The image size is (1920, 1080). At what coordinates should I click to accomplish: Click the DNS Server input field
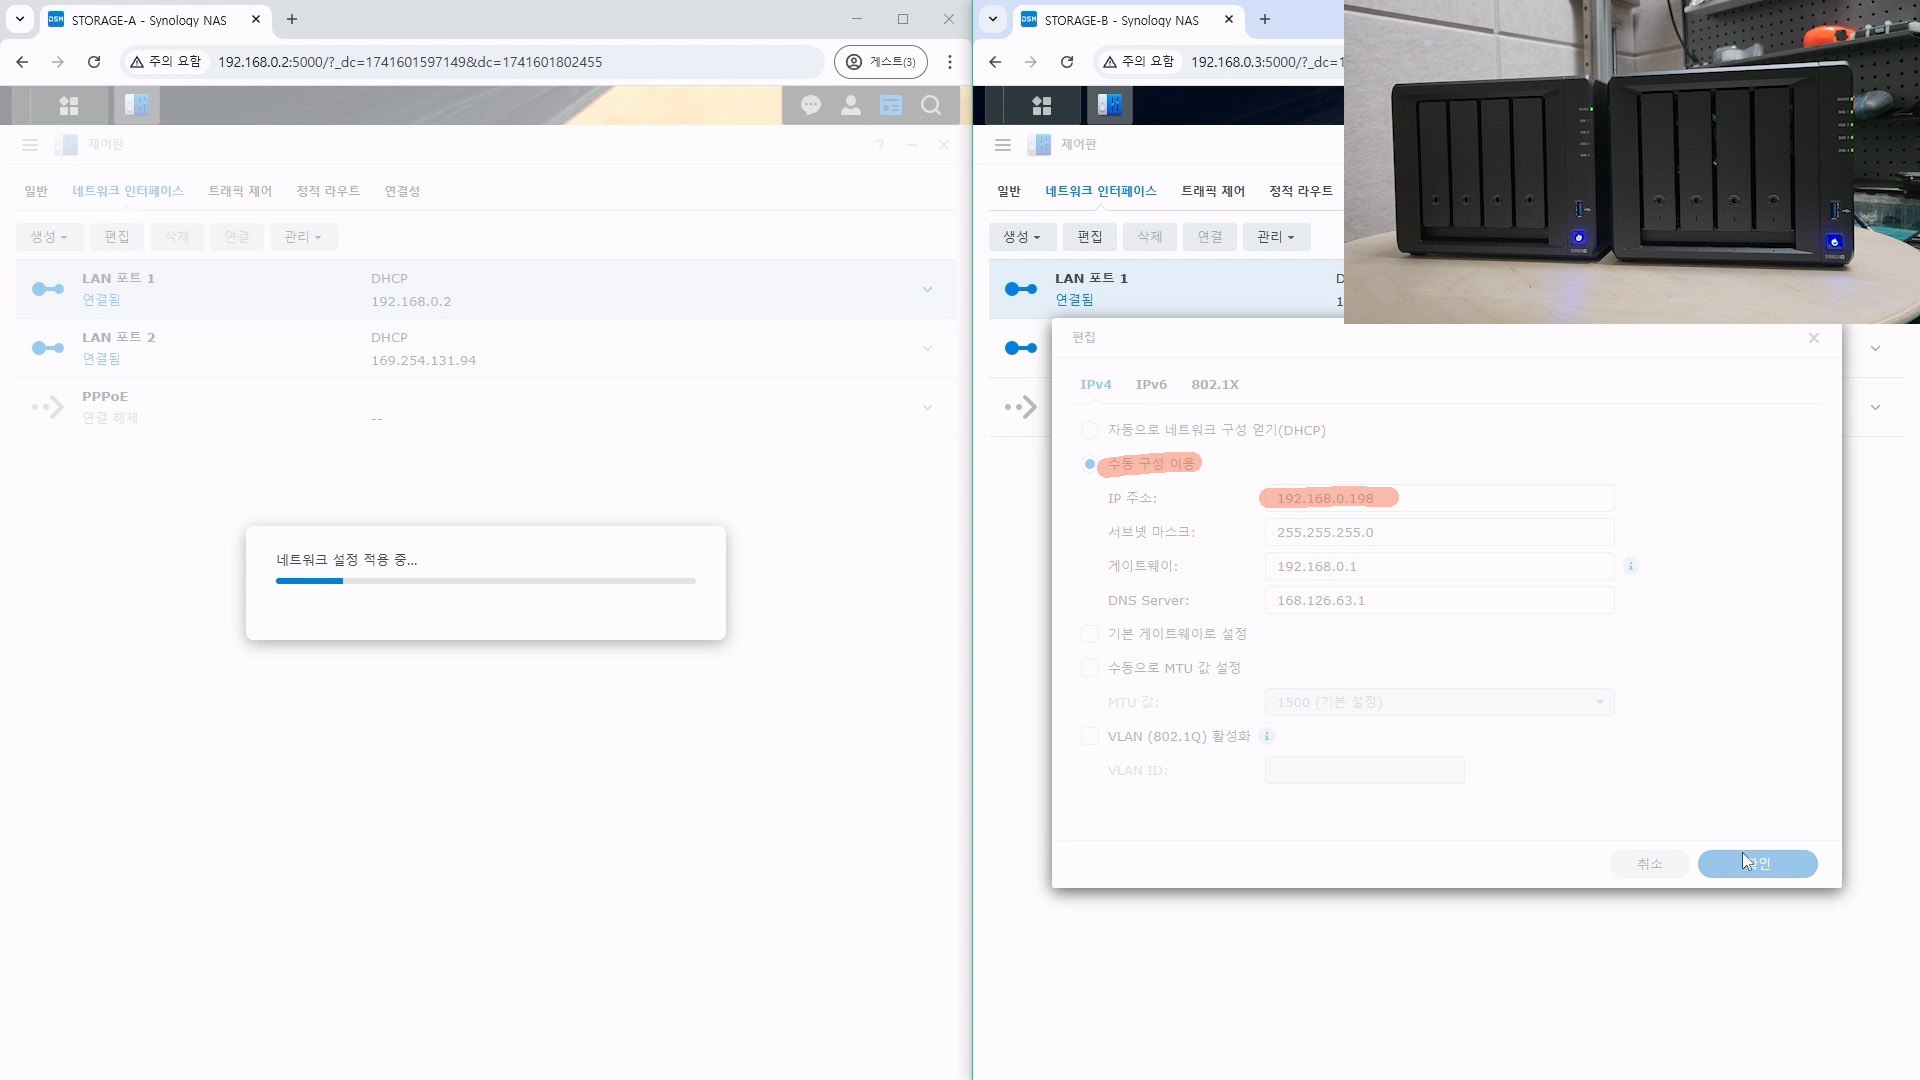(1439, 600)
